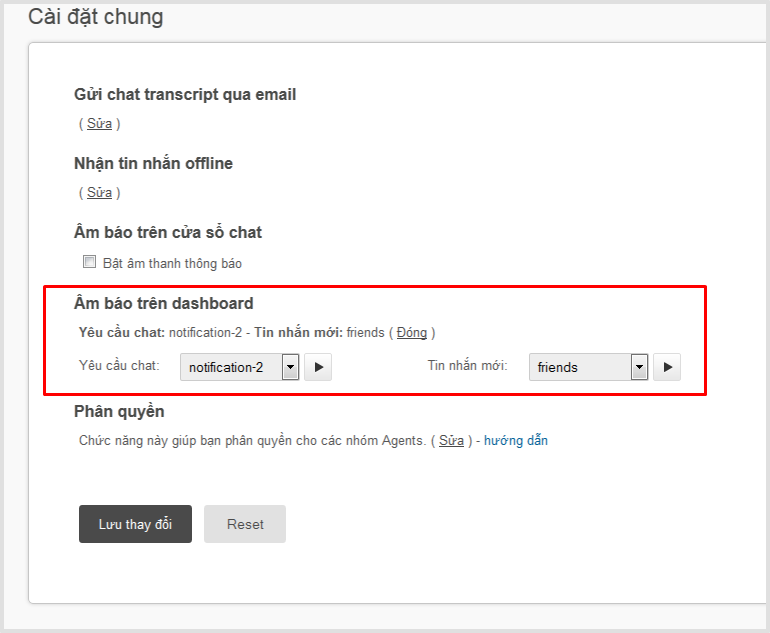Click Sửa under Gửi chat transcript qua email
Screen dimensions: 770x633
coord(99,123)
